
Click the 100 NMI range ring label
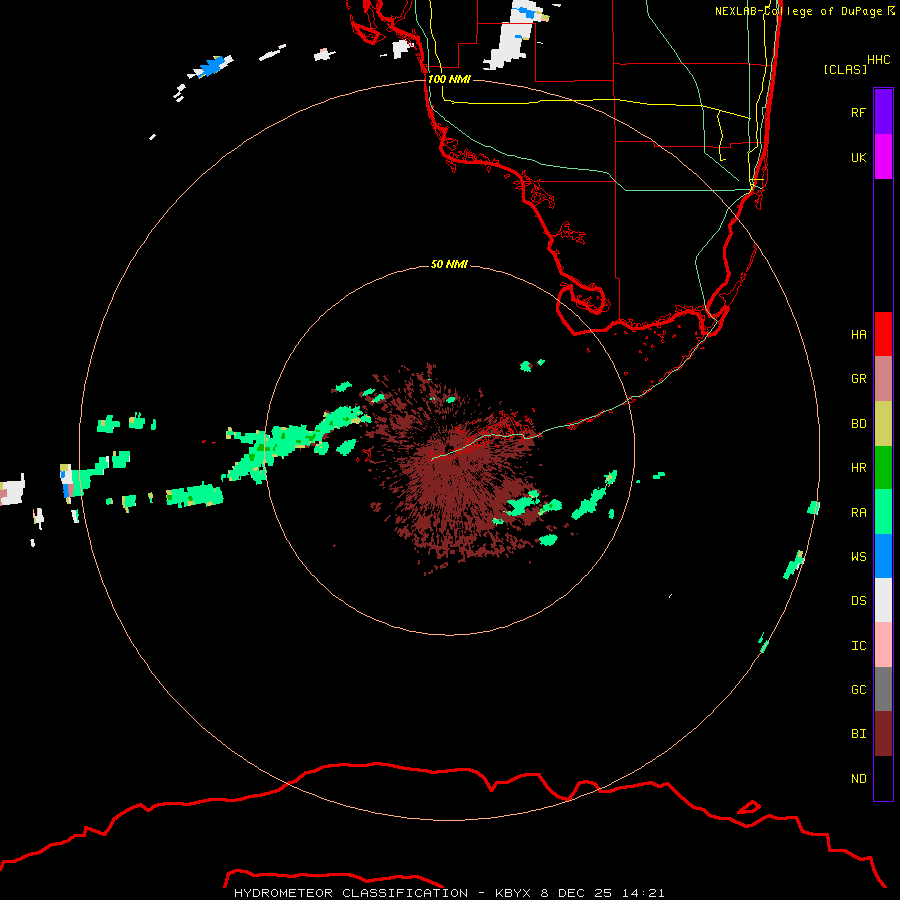[x=449, y=79]
